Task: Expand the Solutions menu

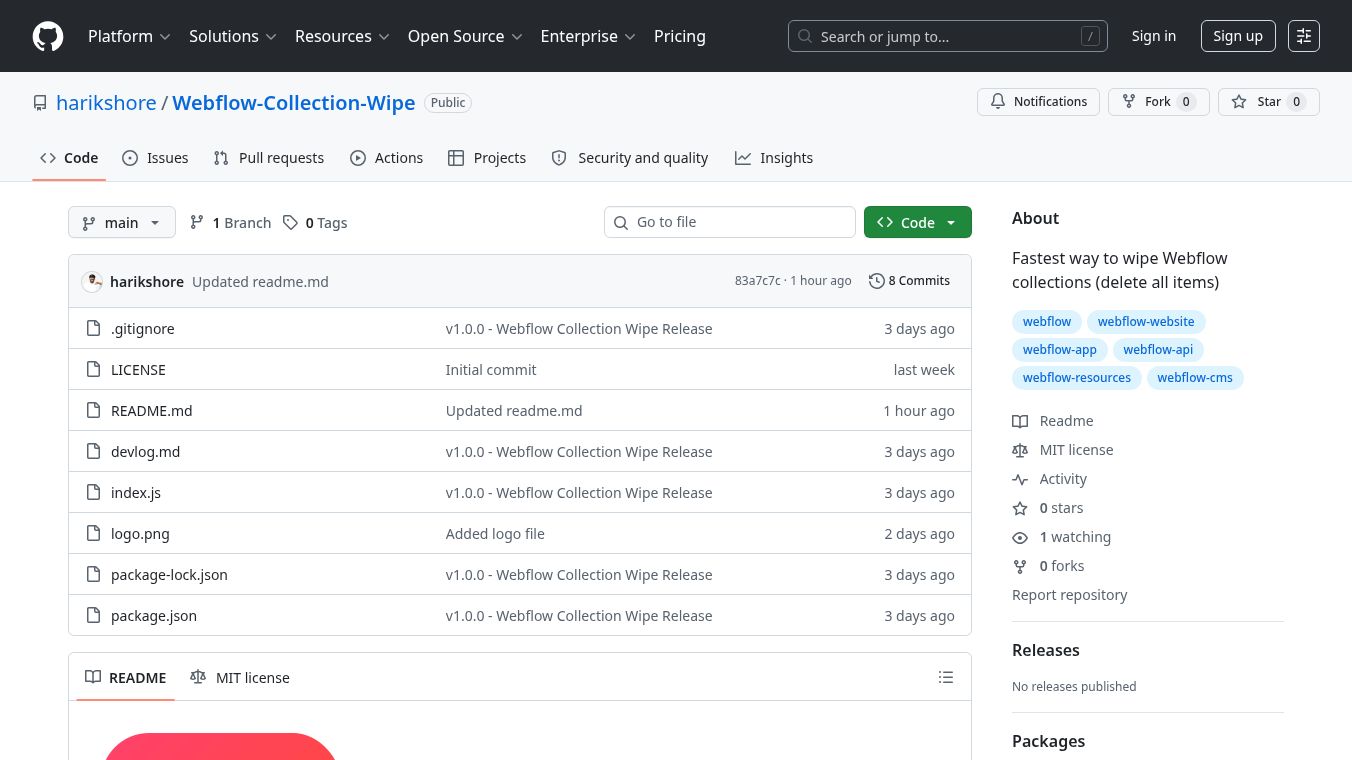Action: [235, 36]
